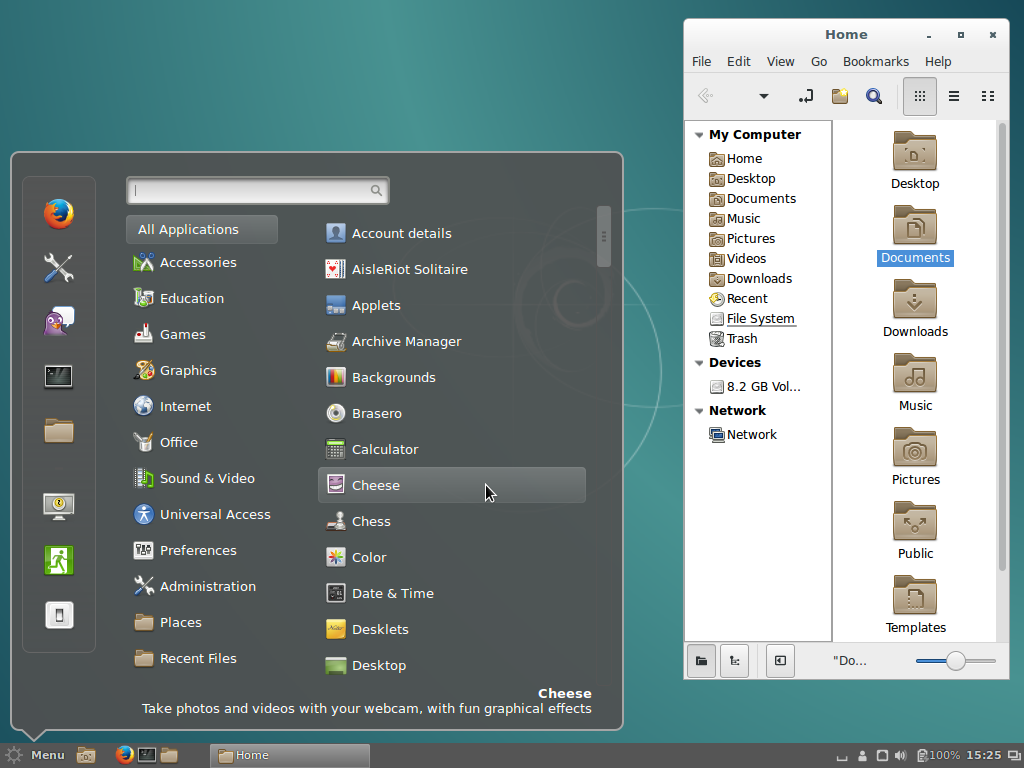This screenshot has width=1024, height=768.
Task: Click All Applications button
Action: tap(202, 229)
